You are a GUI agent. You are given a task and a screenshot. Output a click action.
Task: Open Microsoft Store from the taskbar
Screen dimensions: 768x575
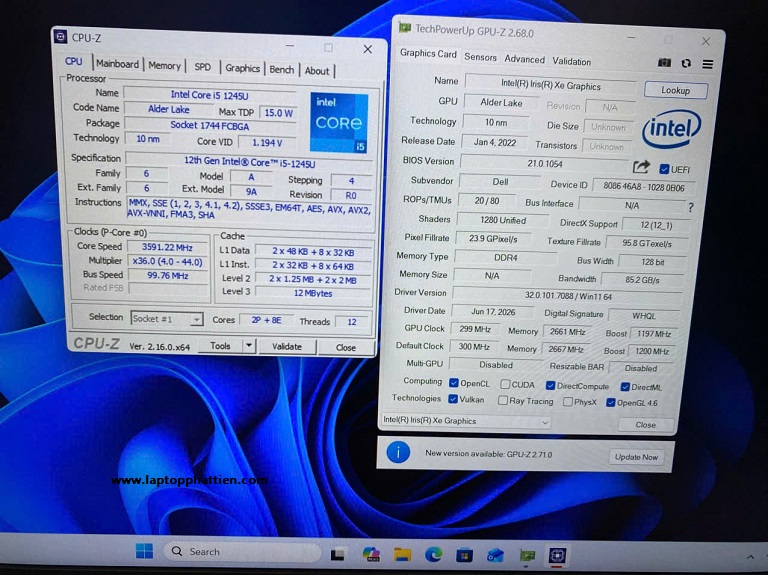[464, 555]
